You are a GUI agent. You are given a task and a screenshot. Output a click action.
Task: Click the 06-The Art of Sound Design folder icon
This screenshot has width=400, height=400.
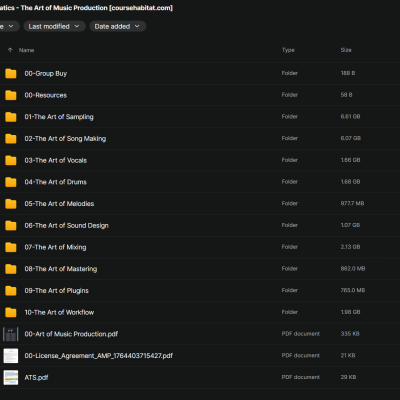tap(11, 225)
